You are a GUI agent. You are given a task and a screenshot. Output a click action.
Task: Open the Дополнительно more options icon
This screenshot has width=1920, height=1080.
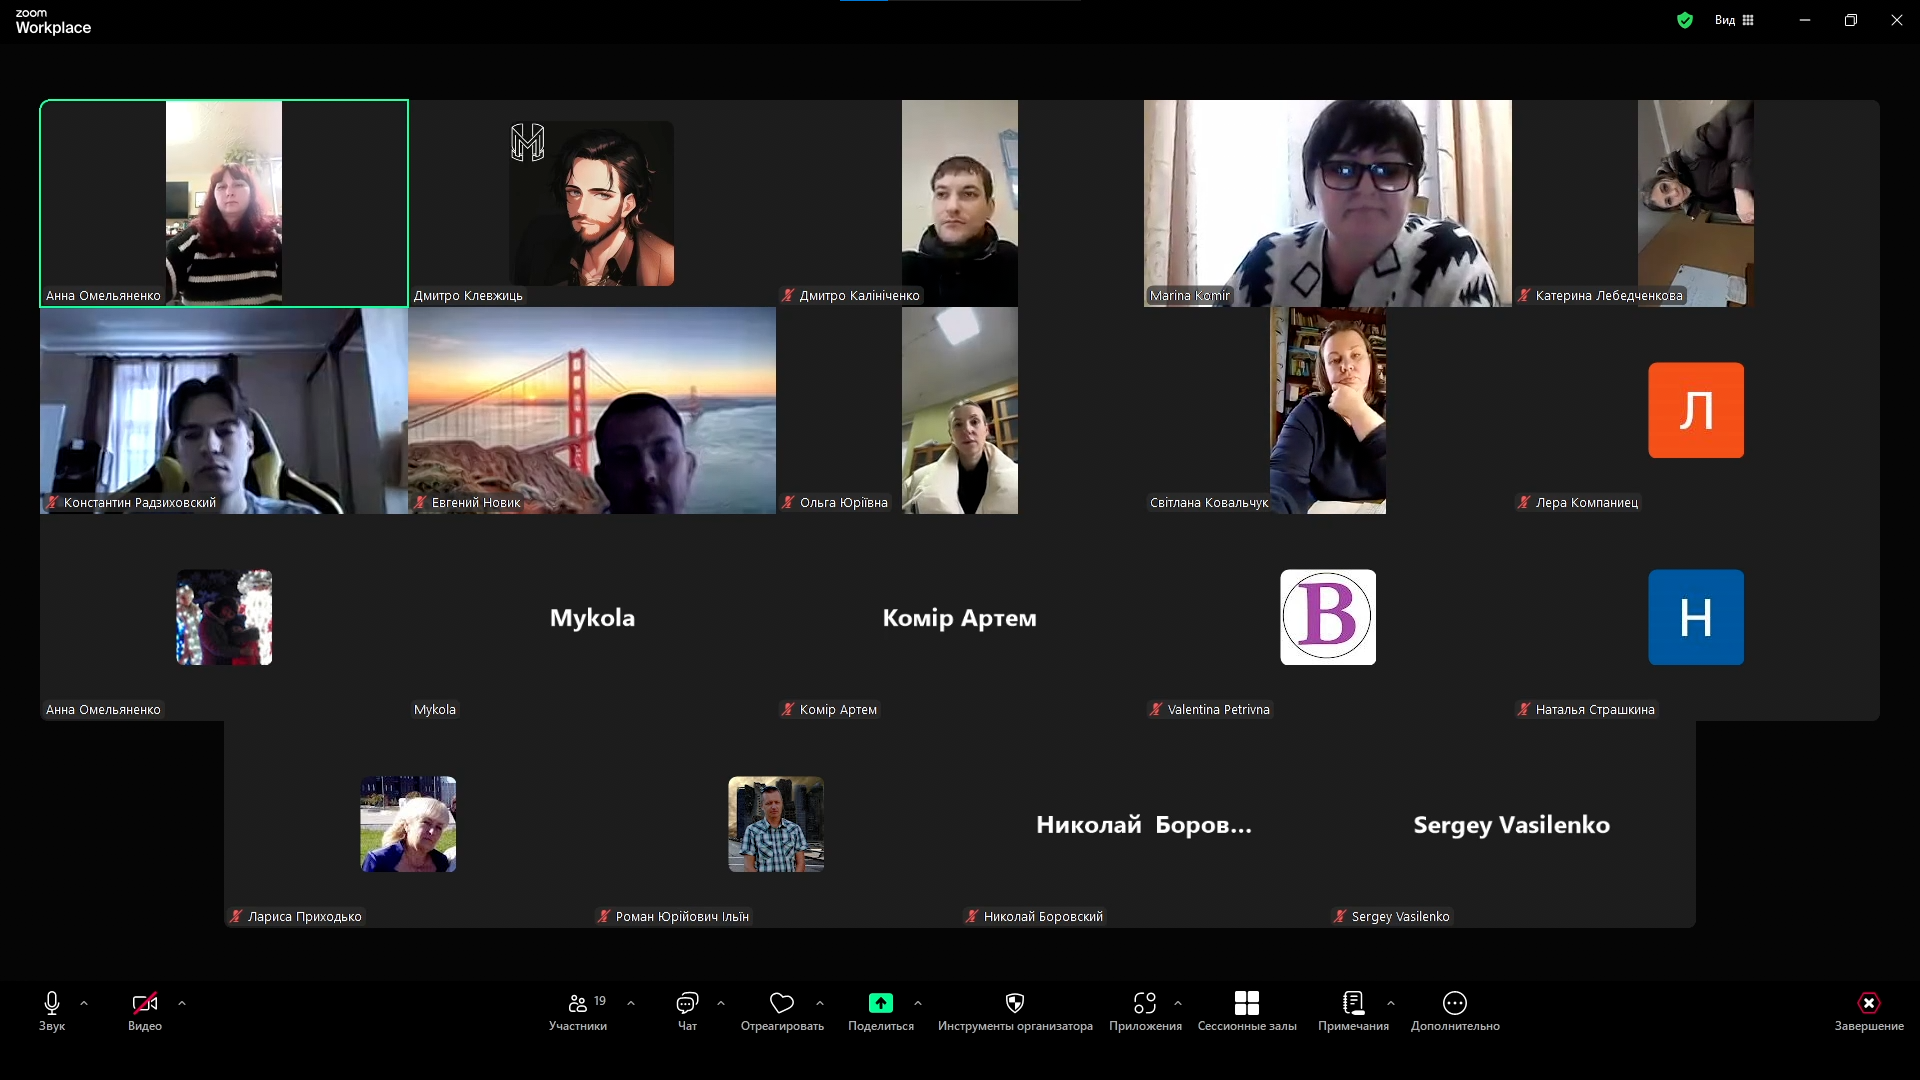(x=1455, y=1003)
